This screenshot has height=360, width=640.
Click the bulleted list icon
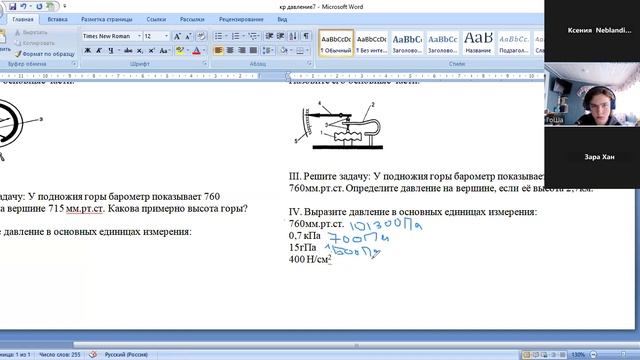(x=218, y=36)
